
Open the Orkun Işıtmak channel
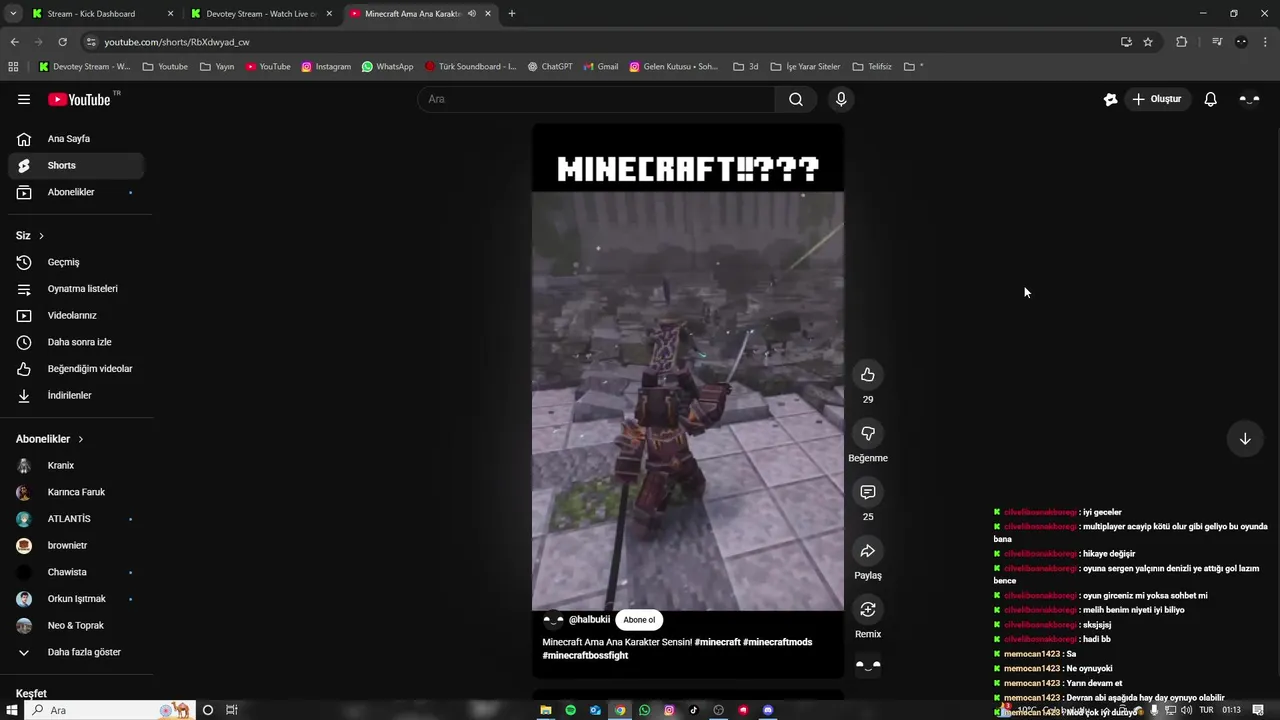[76, 599]
